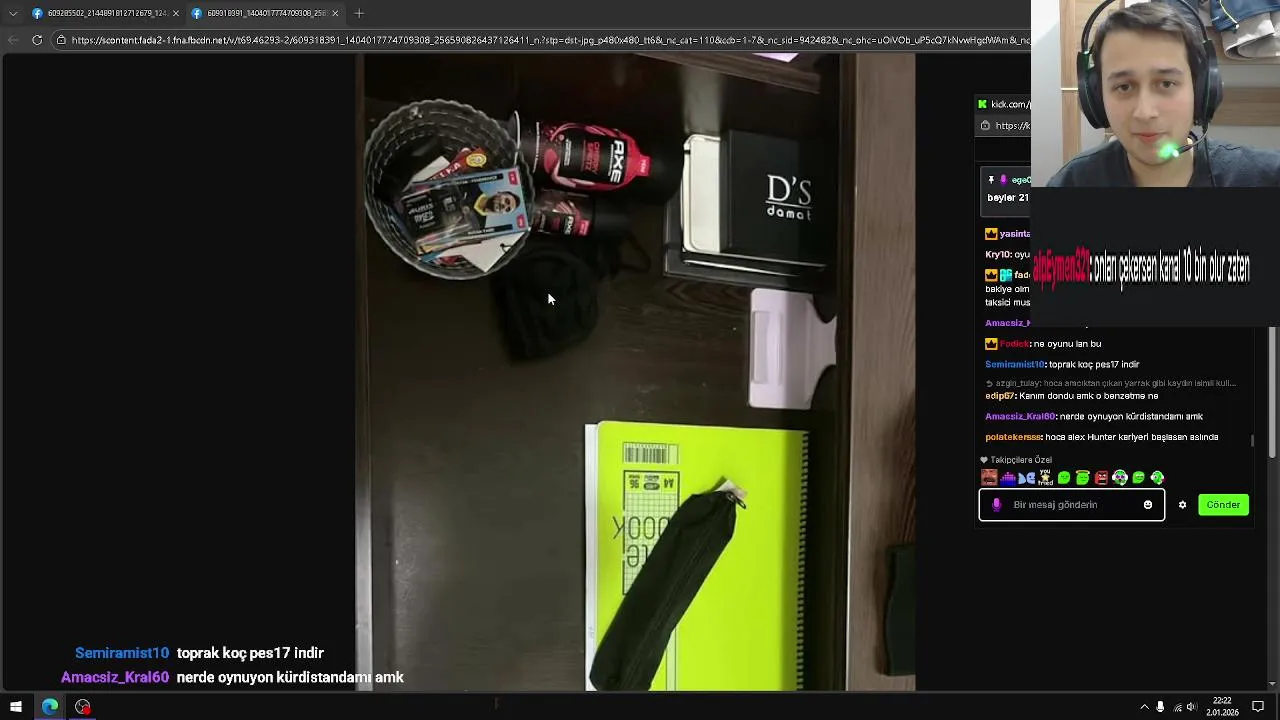The height and width of the screenshot is (720, 1280).
Task: Click the green Gönder button
Action: 1223,505
